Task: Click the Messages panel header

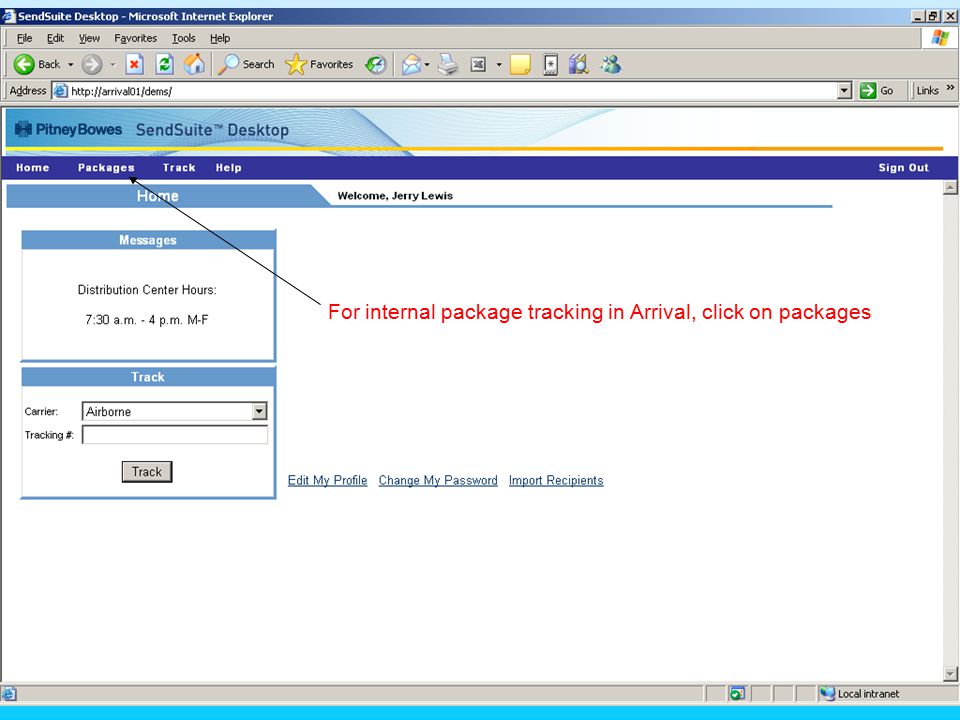Action: tap(148, 240)
